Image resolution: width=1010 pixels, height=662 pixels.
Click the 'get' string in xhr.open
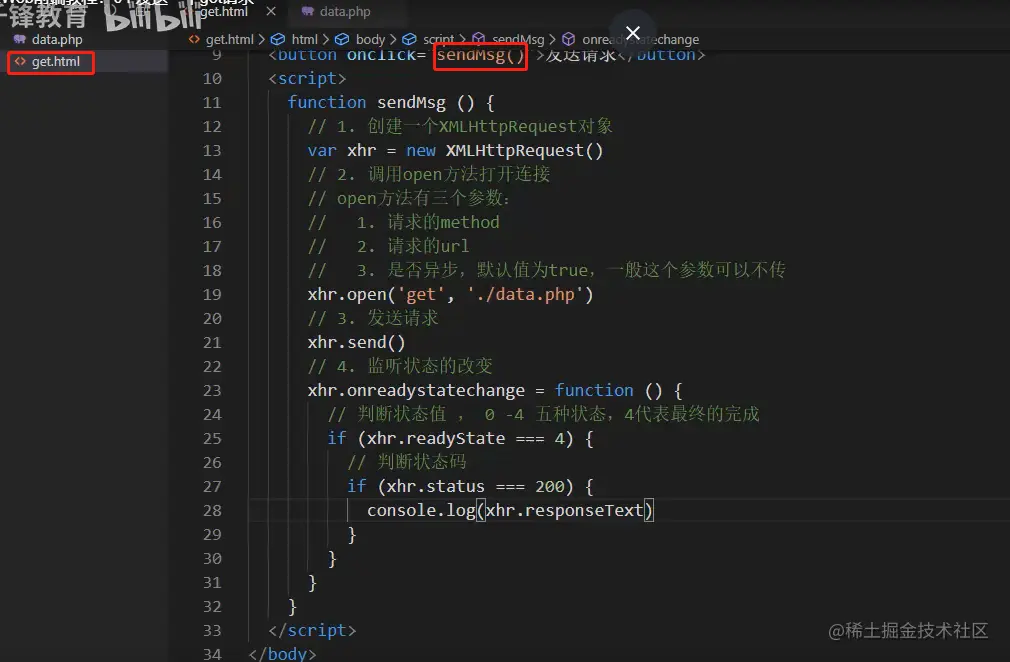tap(421, 294)
